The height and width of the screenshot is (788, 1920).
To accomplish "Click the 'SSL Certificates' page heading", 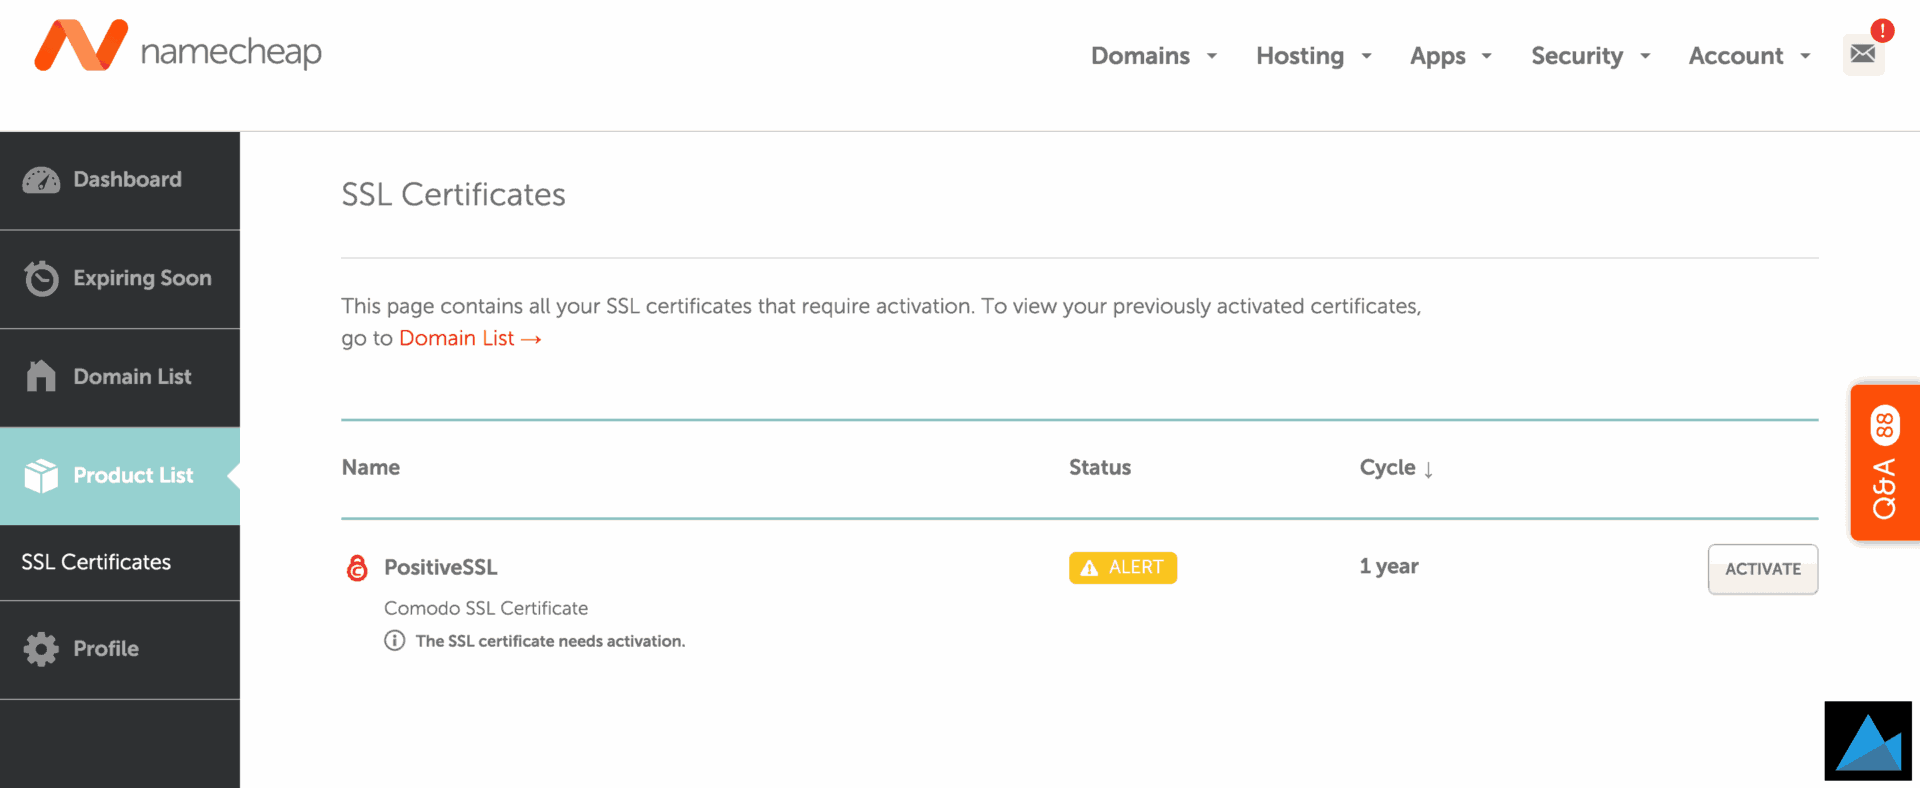I will [x=453, y=194].
